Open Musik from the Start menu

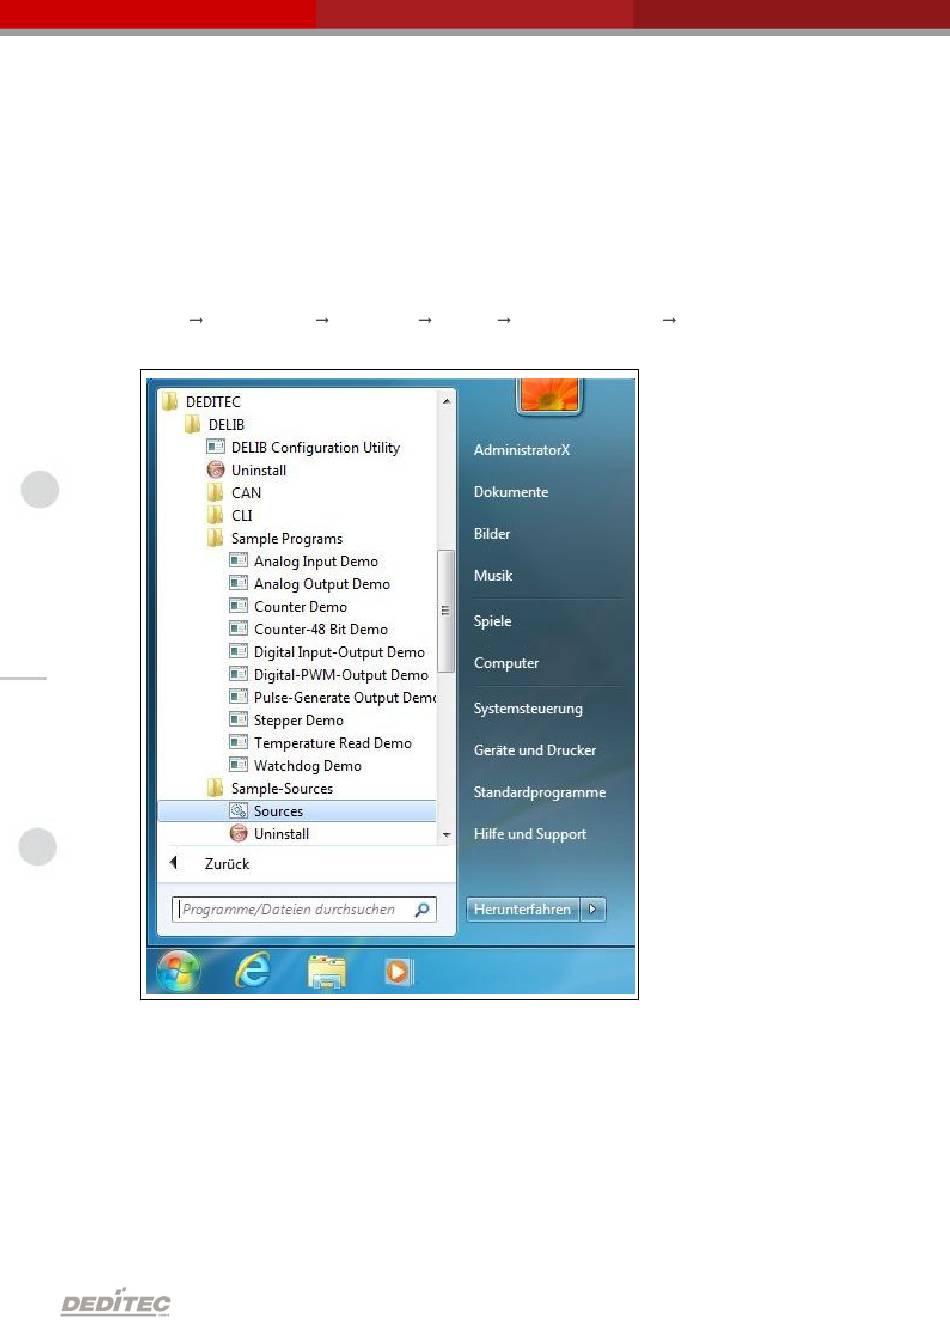point(493,576)
